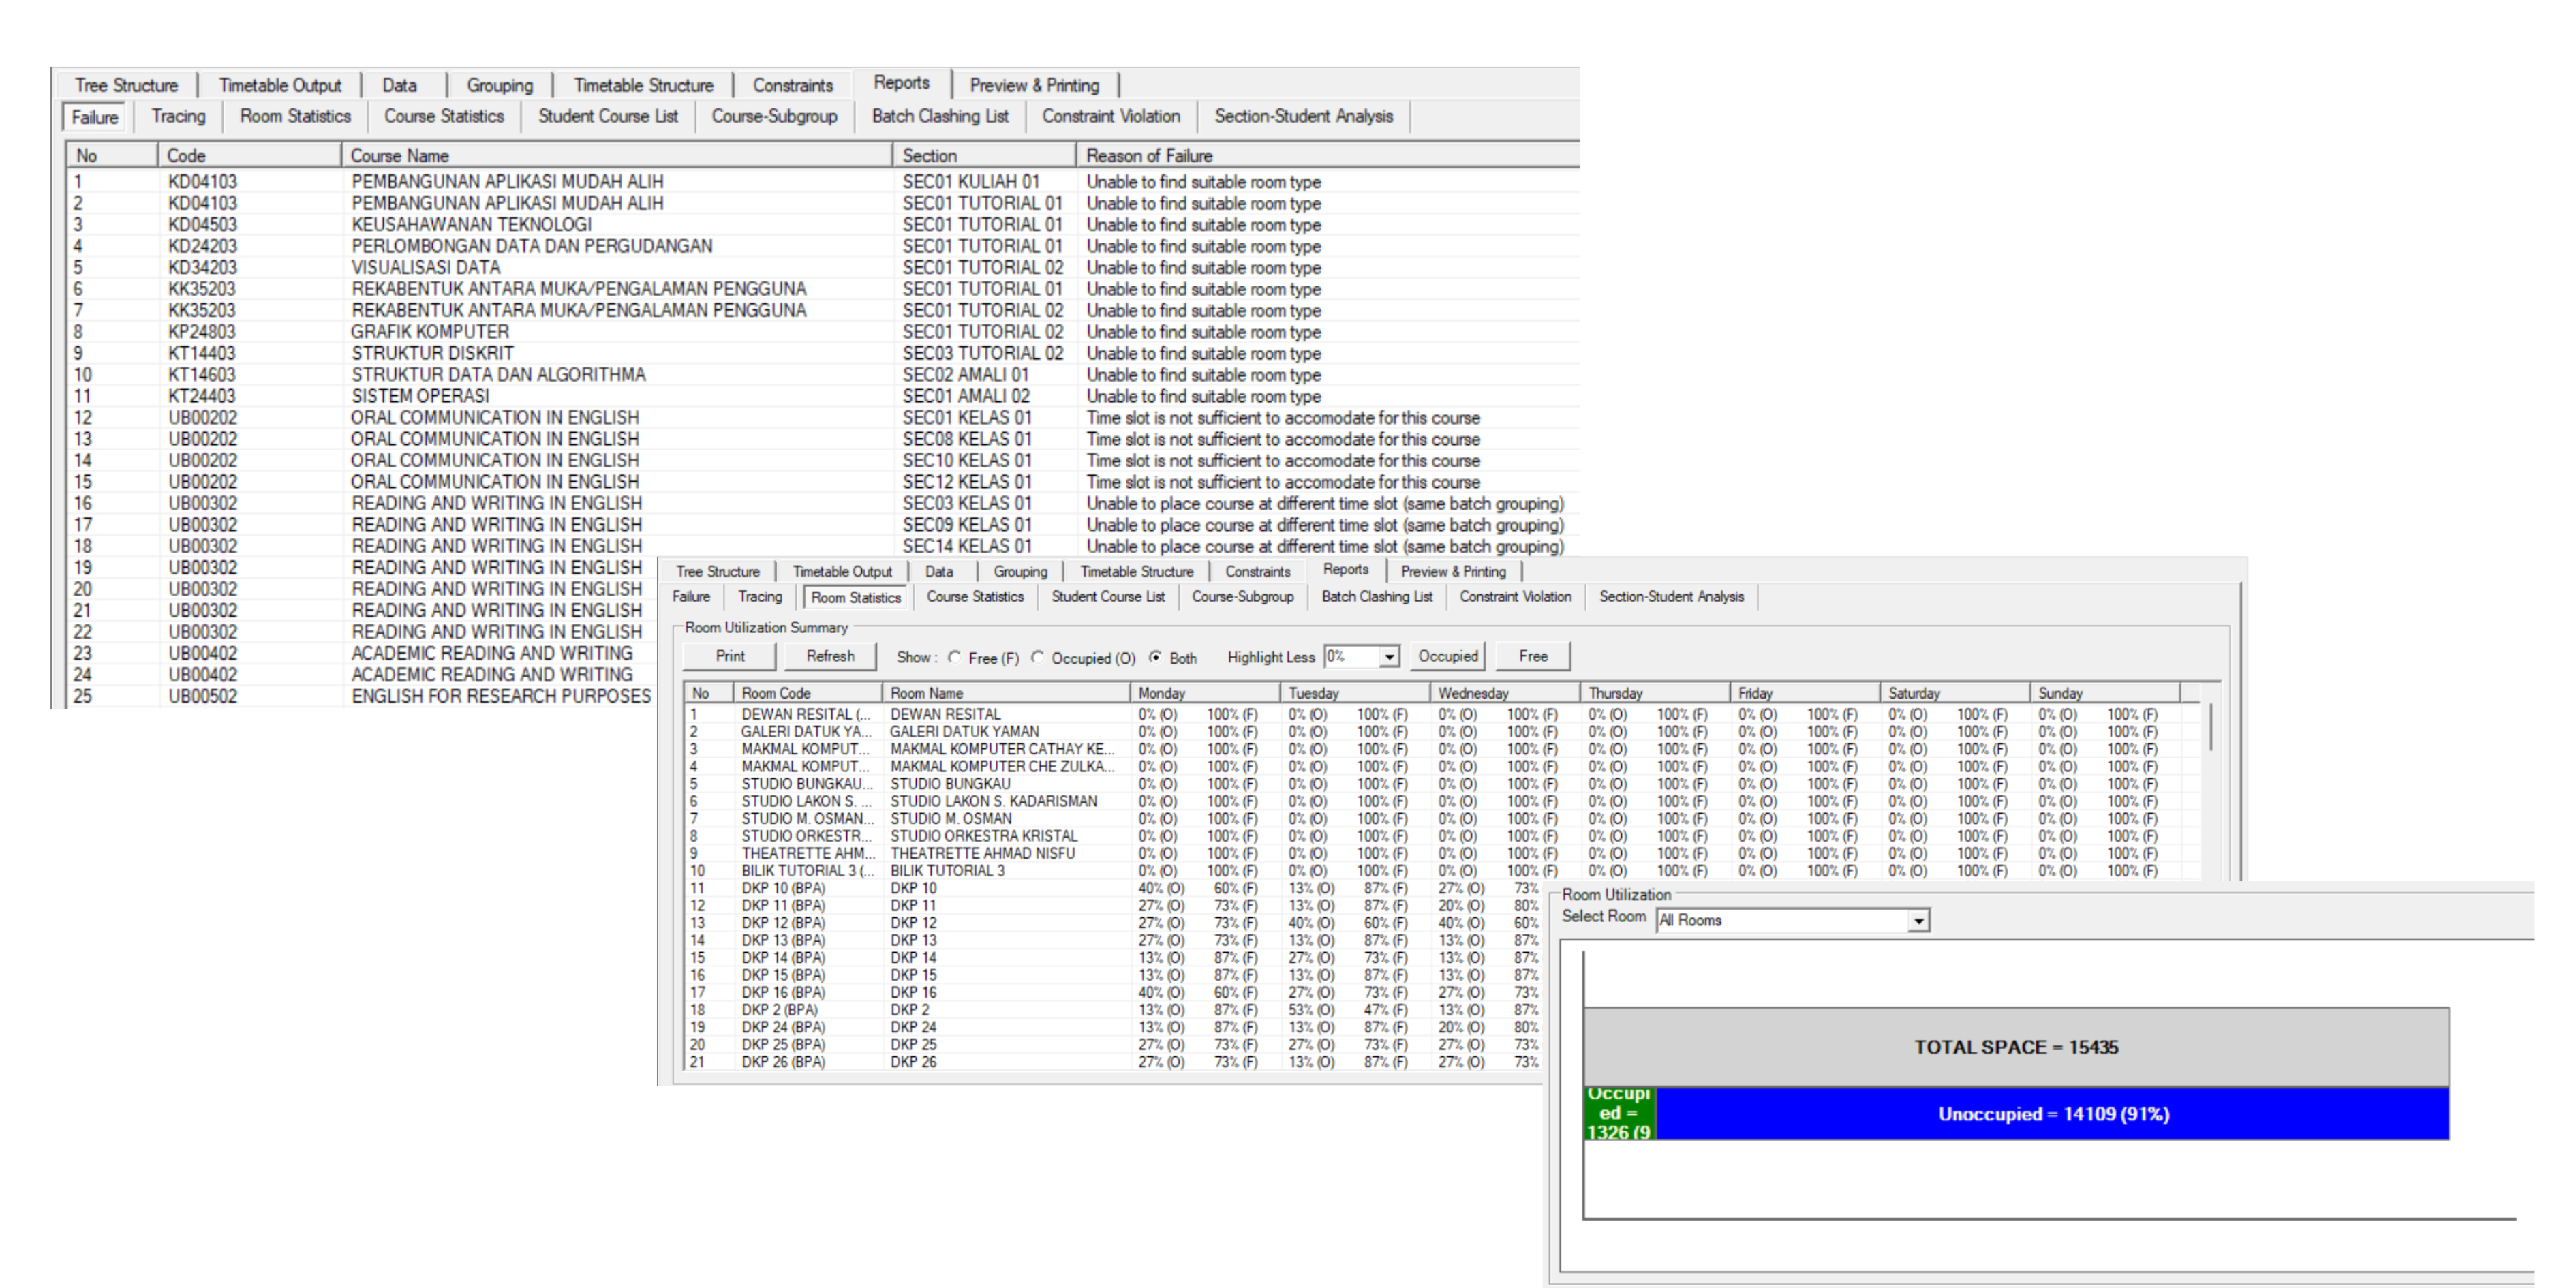Click the Occupied highlight button
2576x1288 pixels.
pos(1447,656)
